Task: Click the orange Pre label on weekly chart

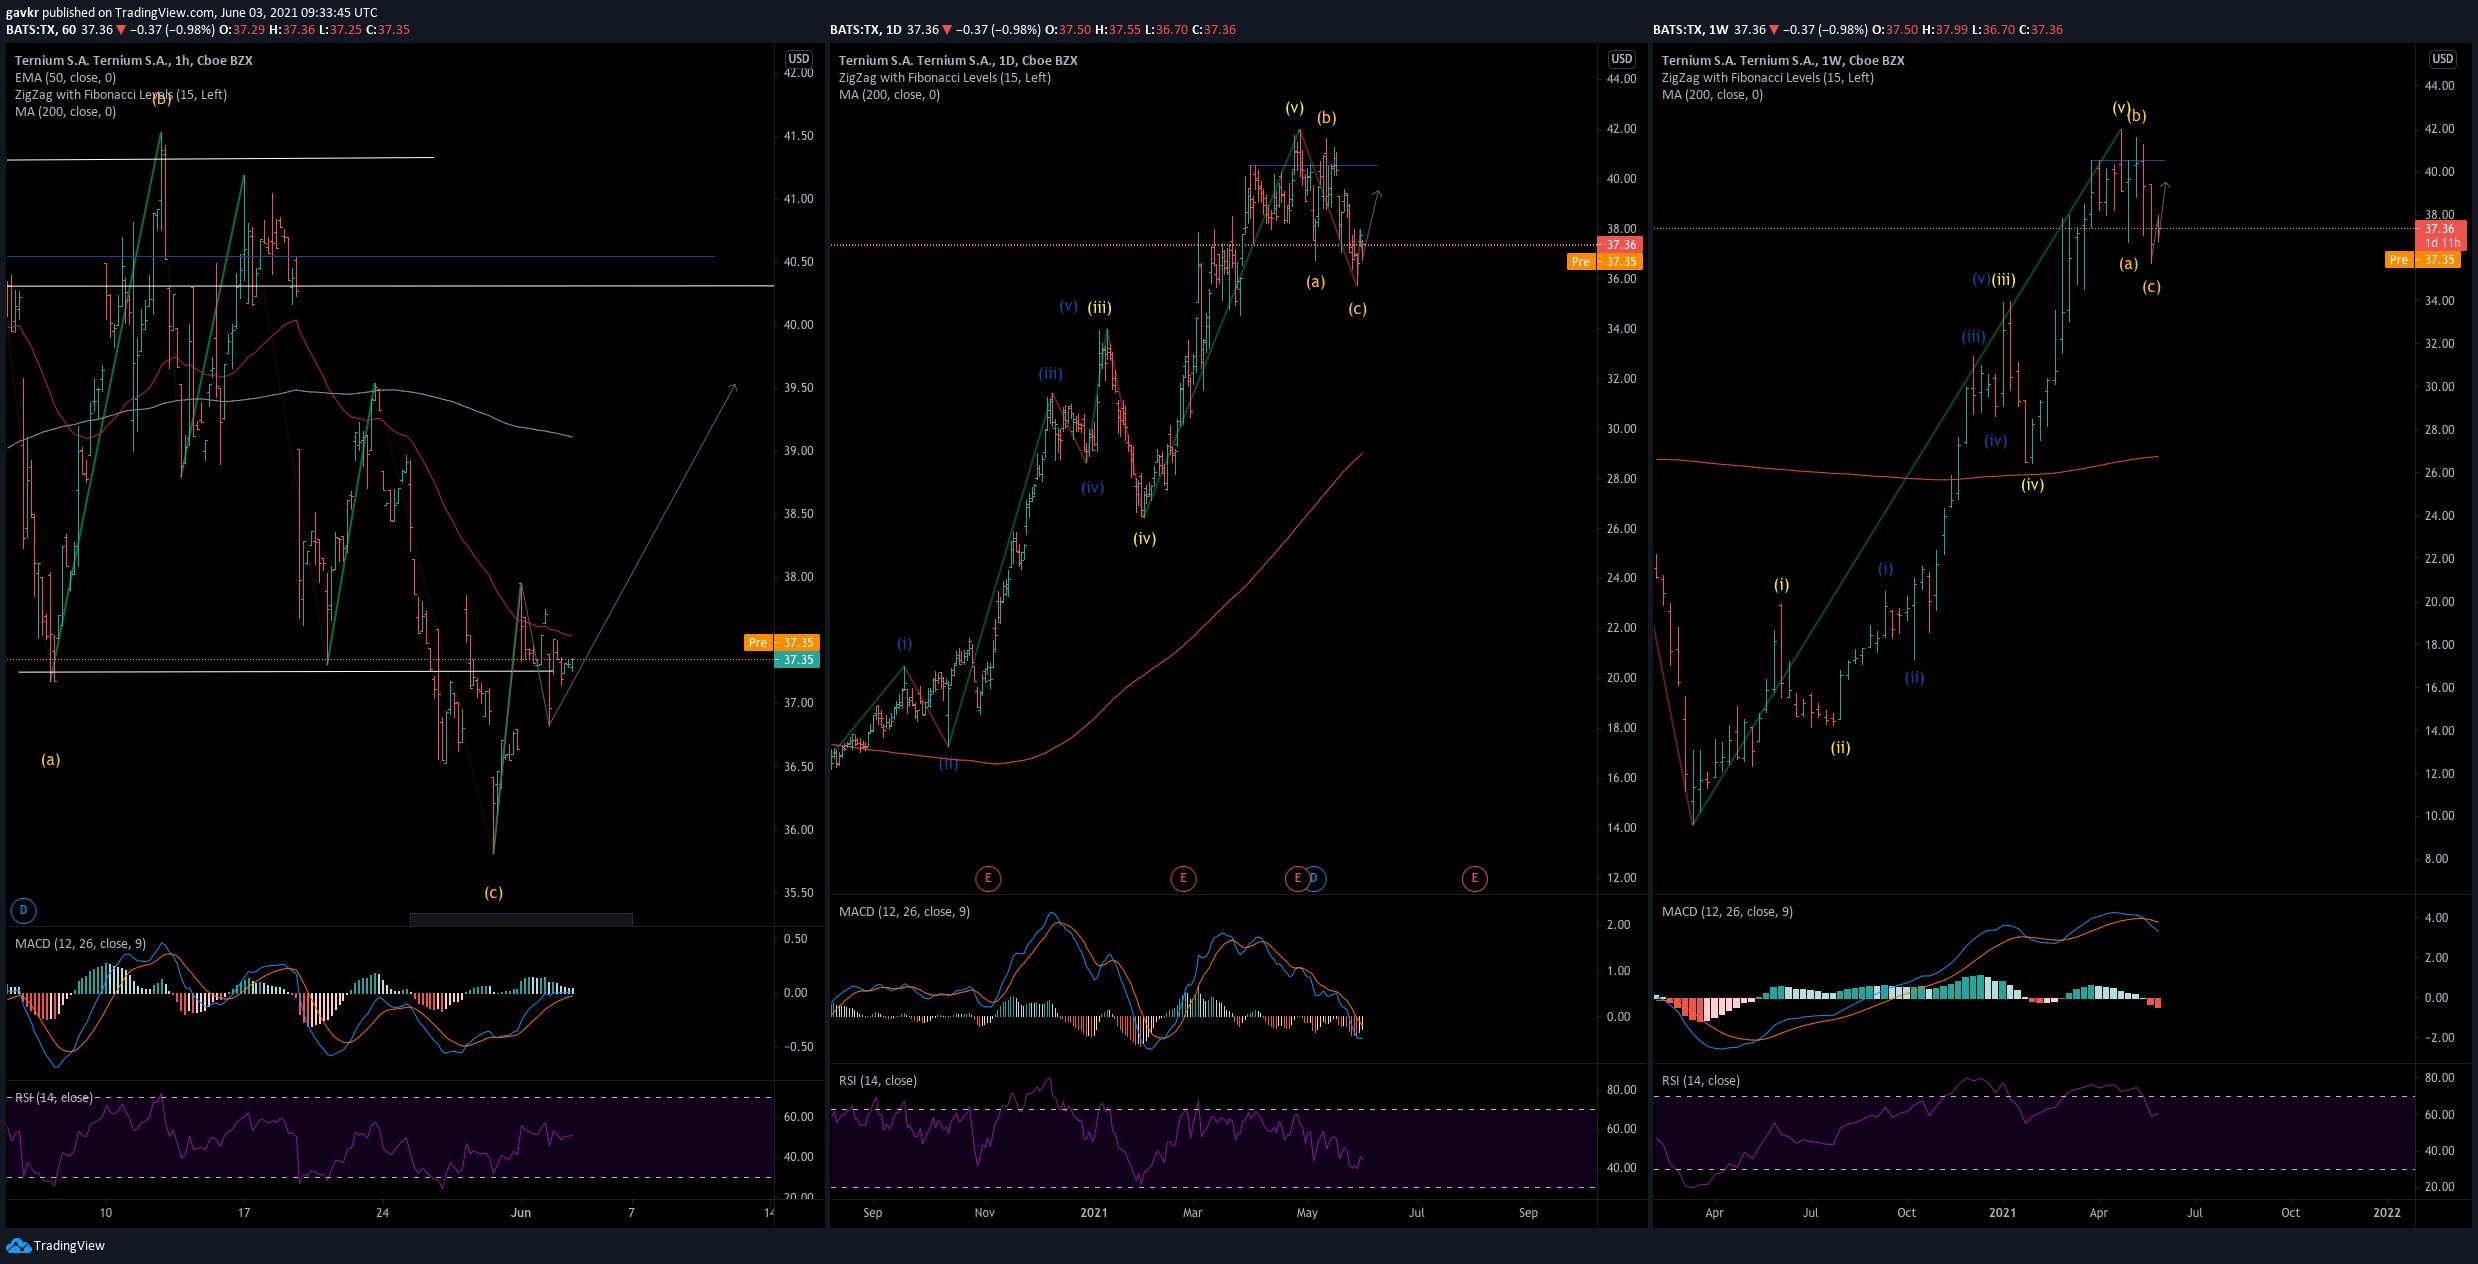Action: (2399, 260)
